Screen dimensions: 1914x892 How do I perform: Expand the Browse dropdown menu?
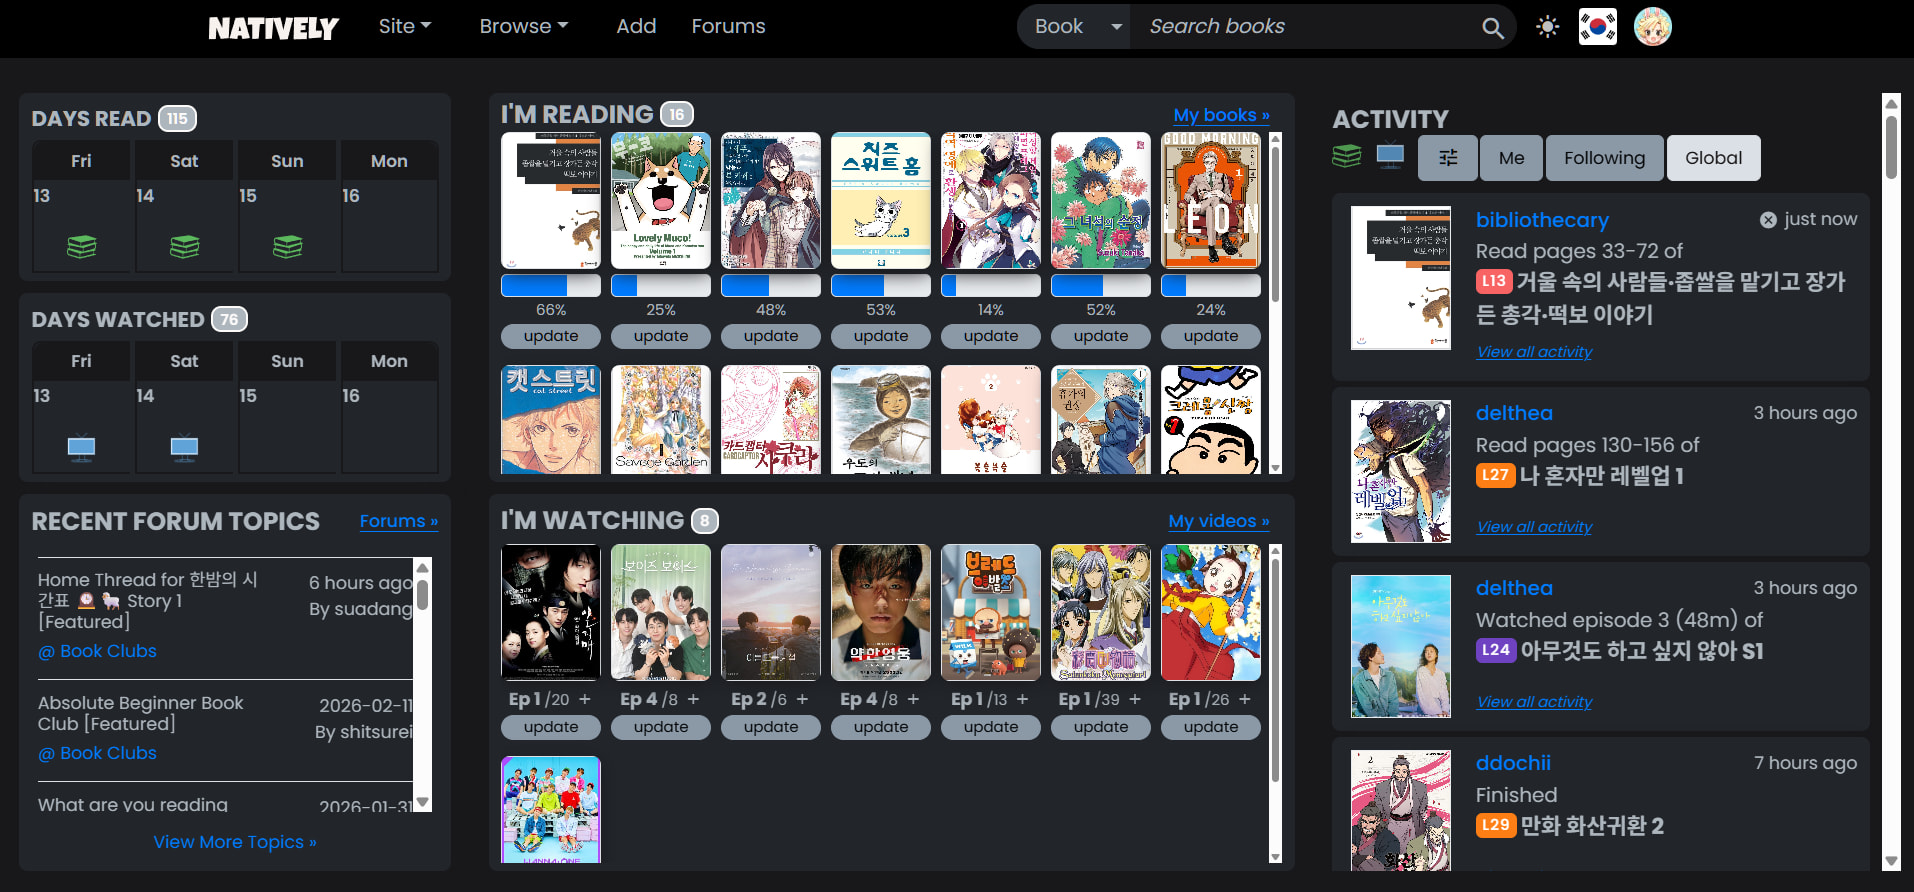coord(523,27)
